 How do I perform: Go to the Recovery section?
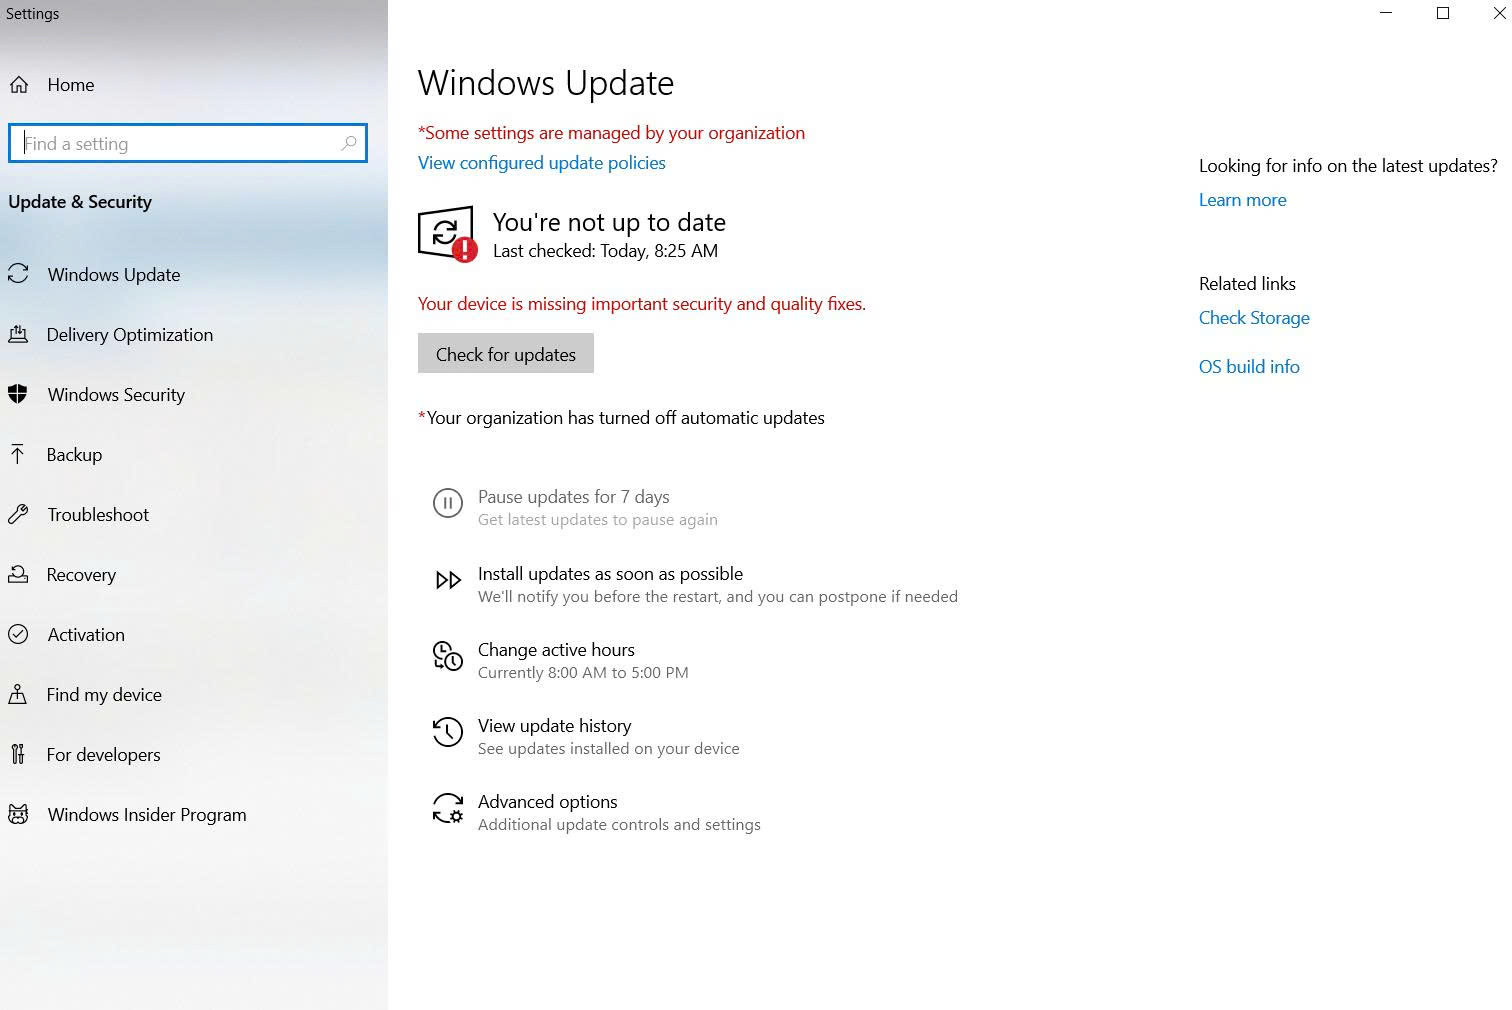tap(81, 574)
